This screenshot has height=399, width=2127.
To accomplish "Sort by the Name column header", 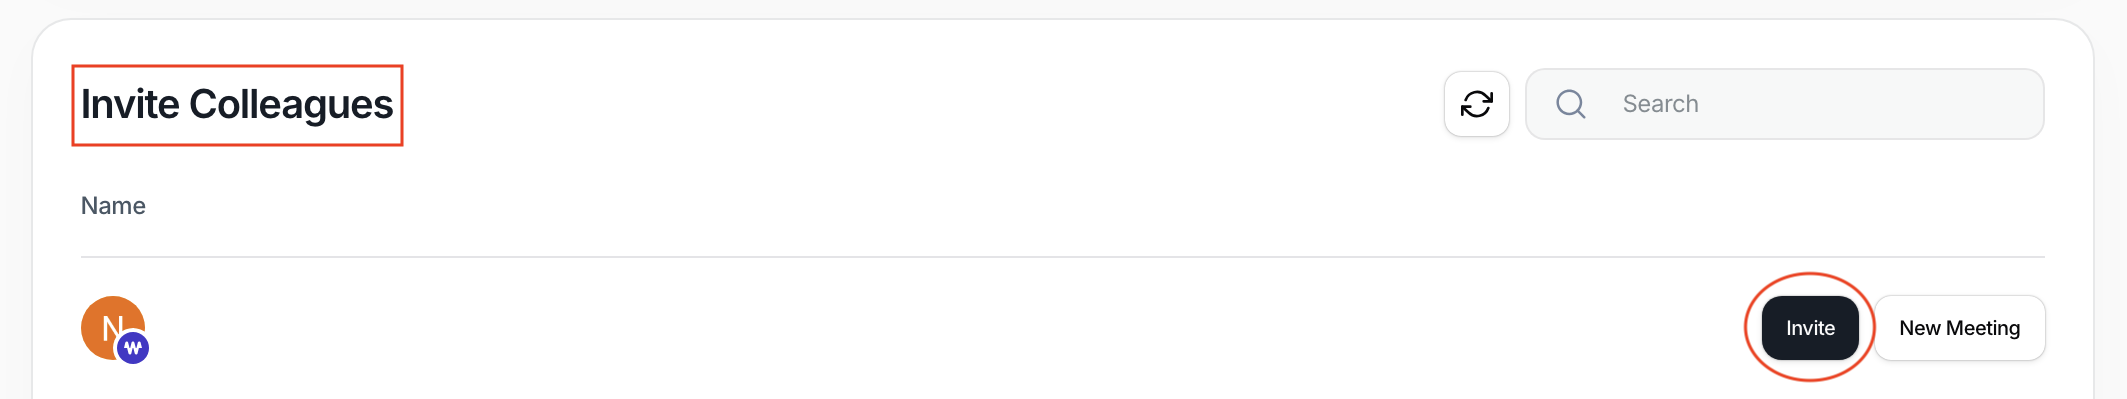I will (113, 206).
